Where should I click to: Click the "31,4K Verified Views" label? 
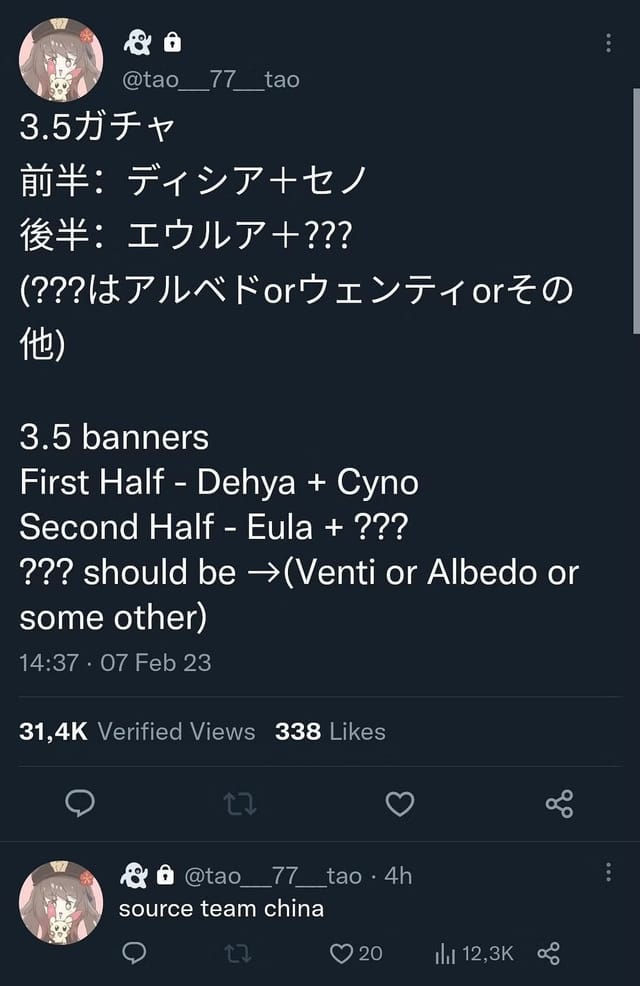point(135,731)
